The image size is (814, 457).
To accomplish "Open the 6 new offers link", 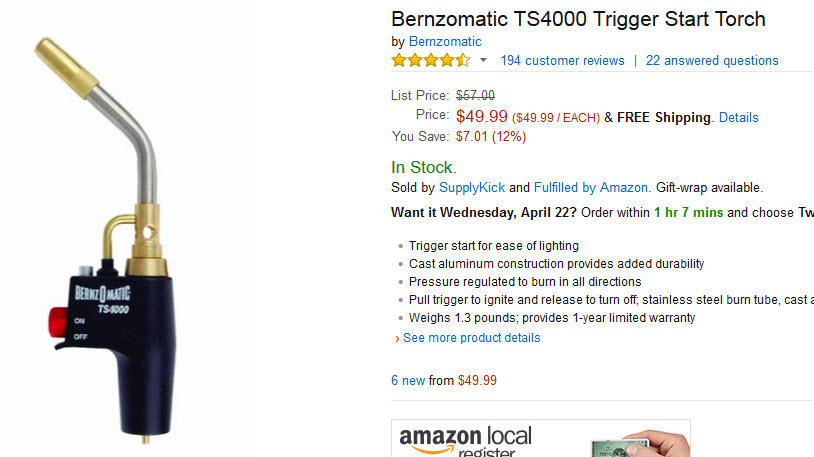I will coord(408,380).
